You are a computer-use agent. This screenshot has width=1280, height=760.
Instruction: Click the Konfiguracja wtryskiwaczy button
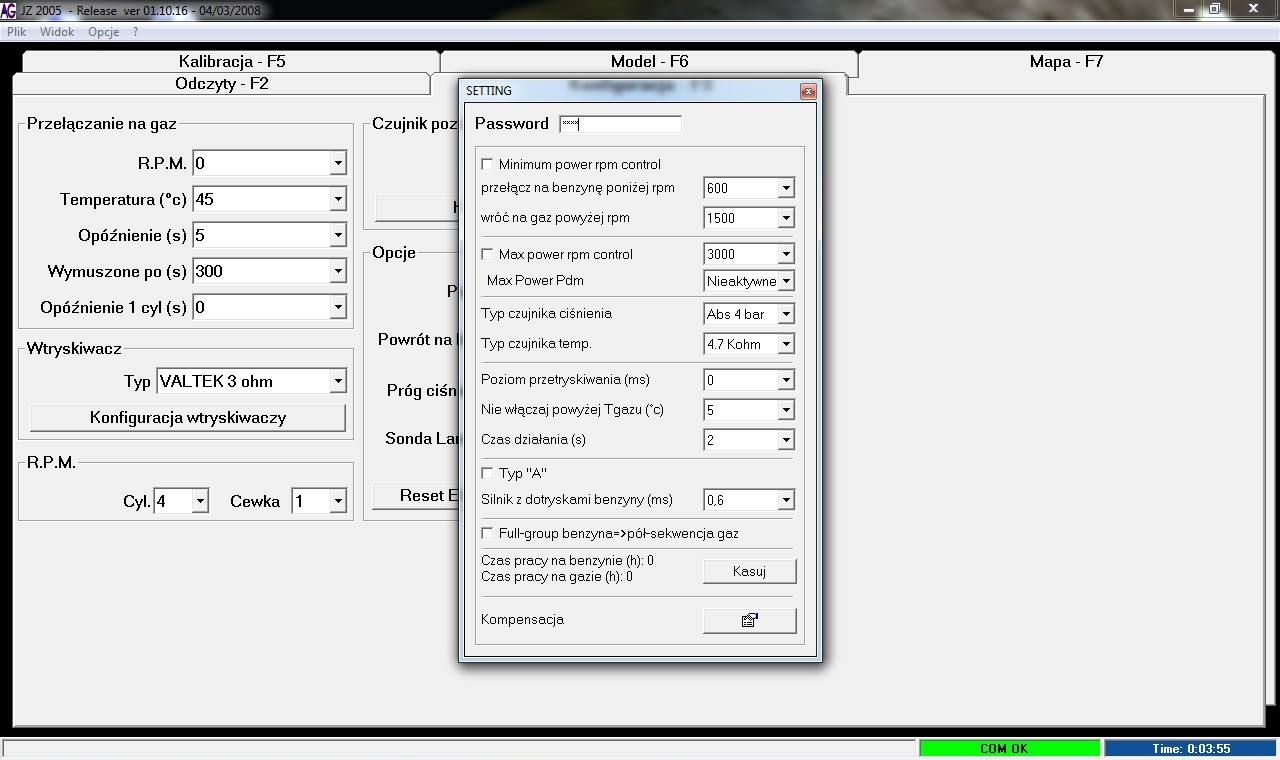[188, 418]
